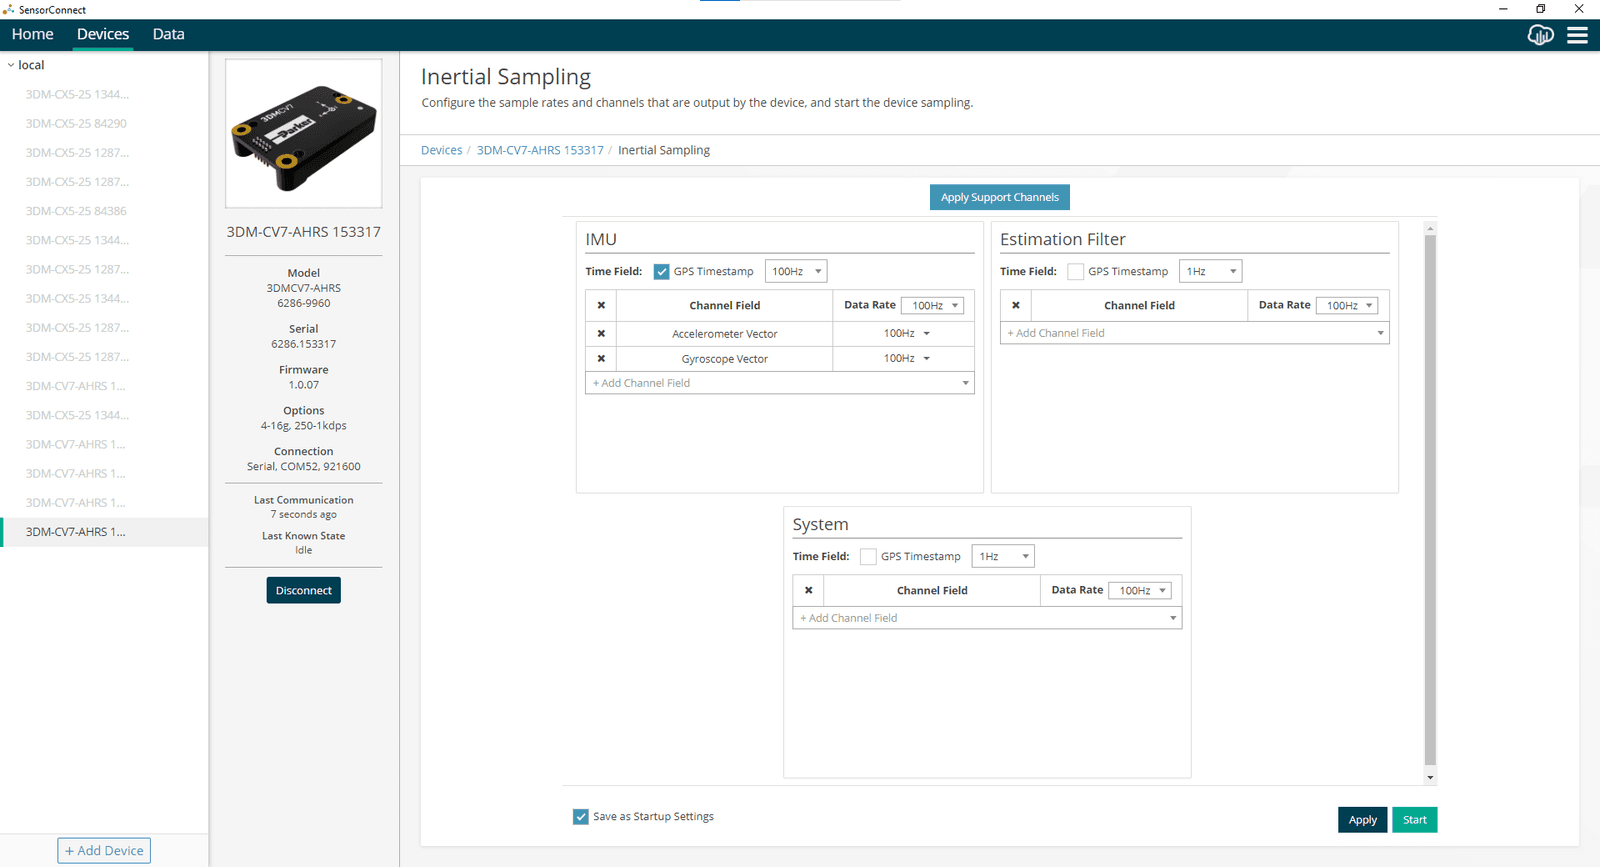Screen dimensions: 1600x867
Task: Click Apply Support Channels button
Action: click(1000, 197)
